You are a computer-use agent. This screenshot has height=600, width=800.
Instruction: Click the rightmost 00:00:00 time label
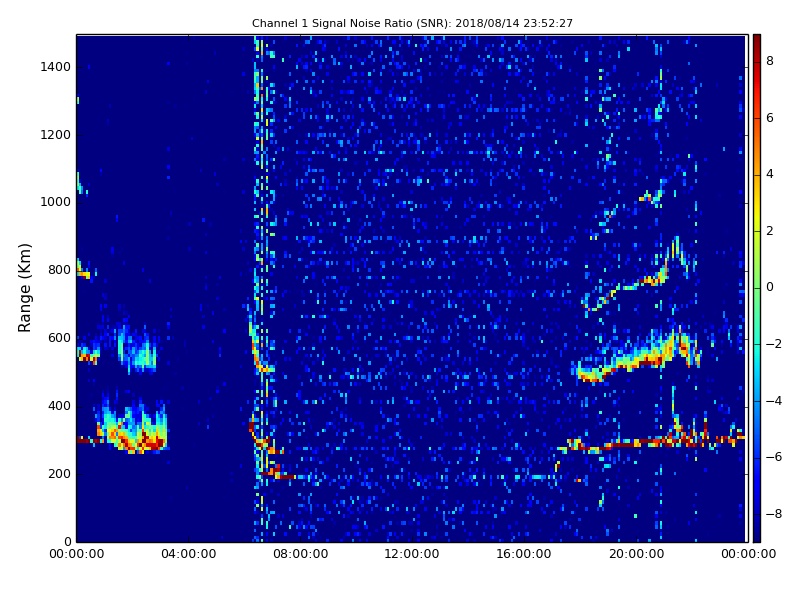click(748, 554)
